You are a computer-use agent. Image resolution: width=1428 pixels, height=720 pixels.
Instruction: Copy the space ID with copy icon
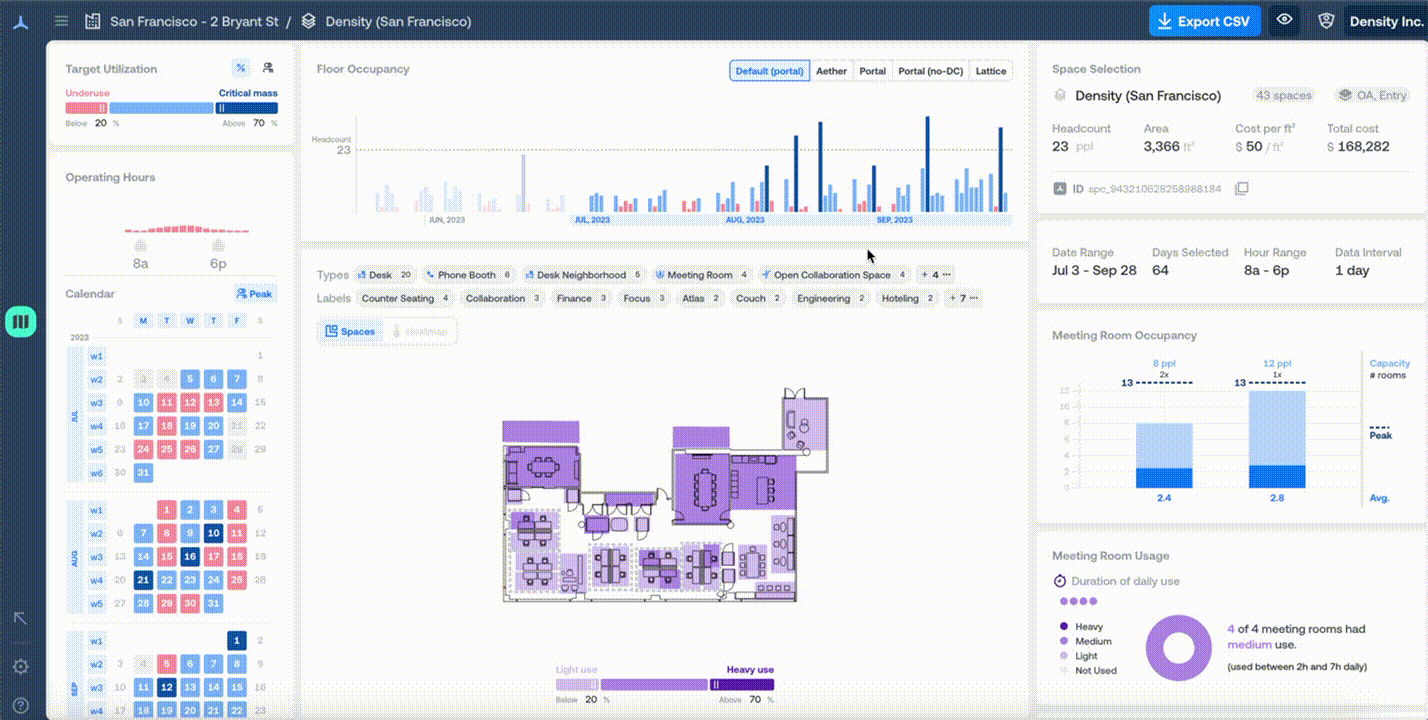1241,188
